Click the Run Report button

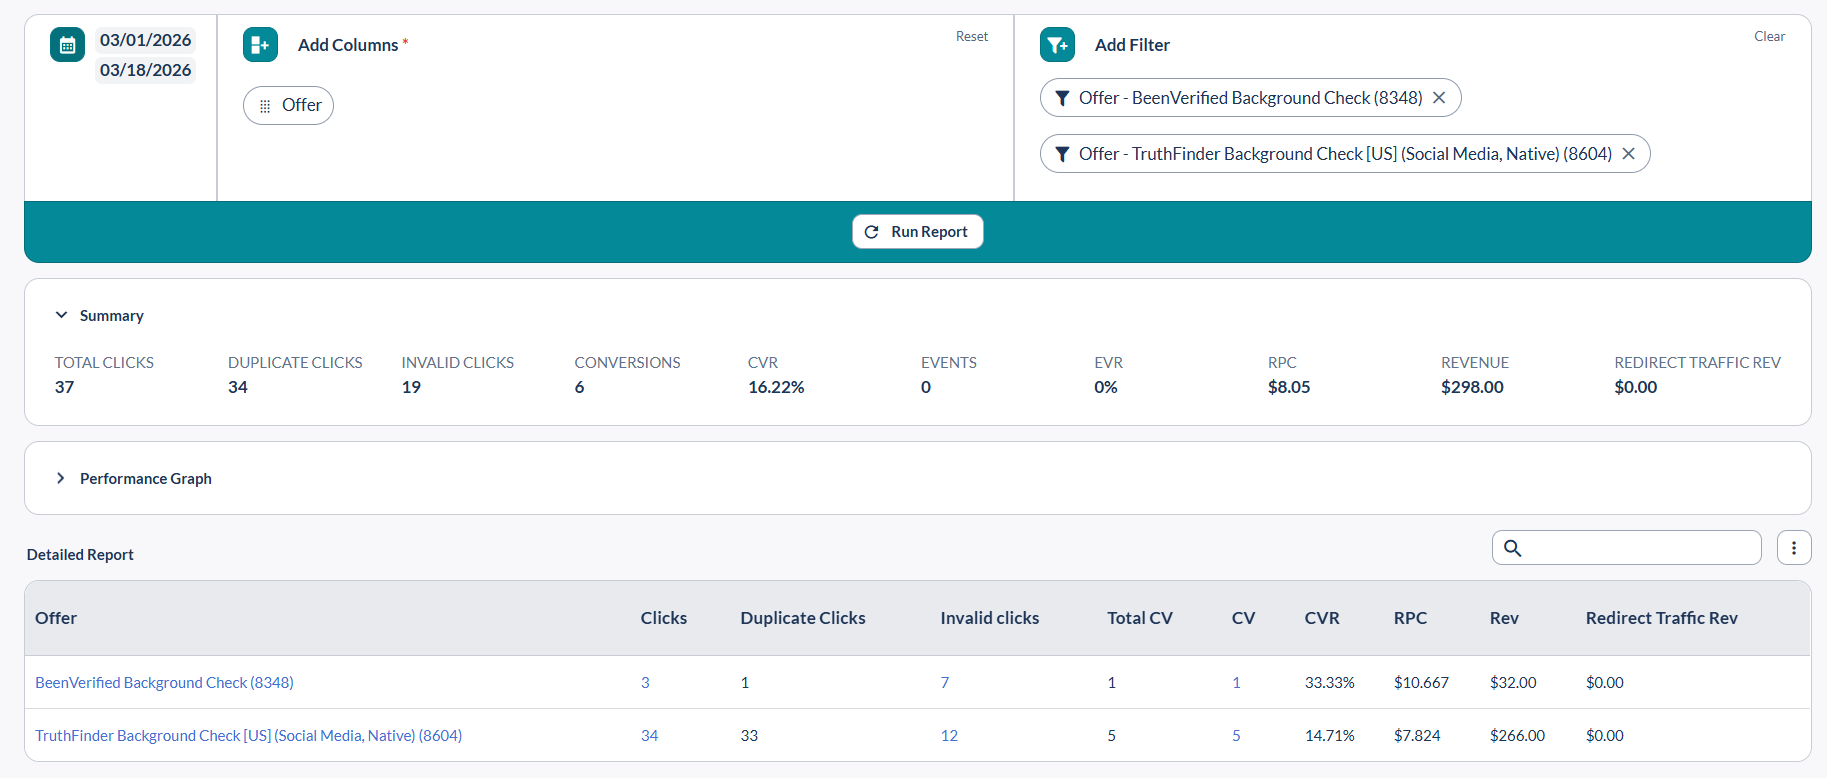pyautogui.click(x=917, y=232)
